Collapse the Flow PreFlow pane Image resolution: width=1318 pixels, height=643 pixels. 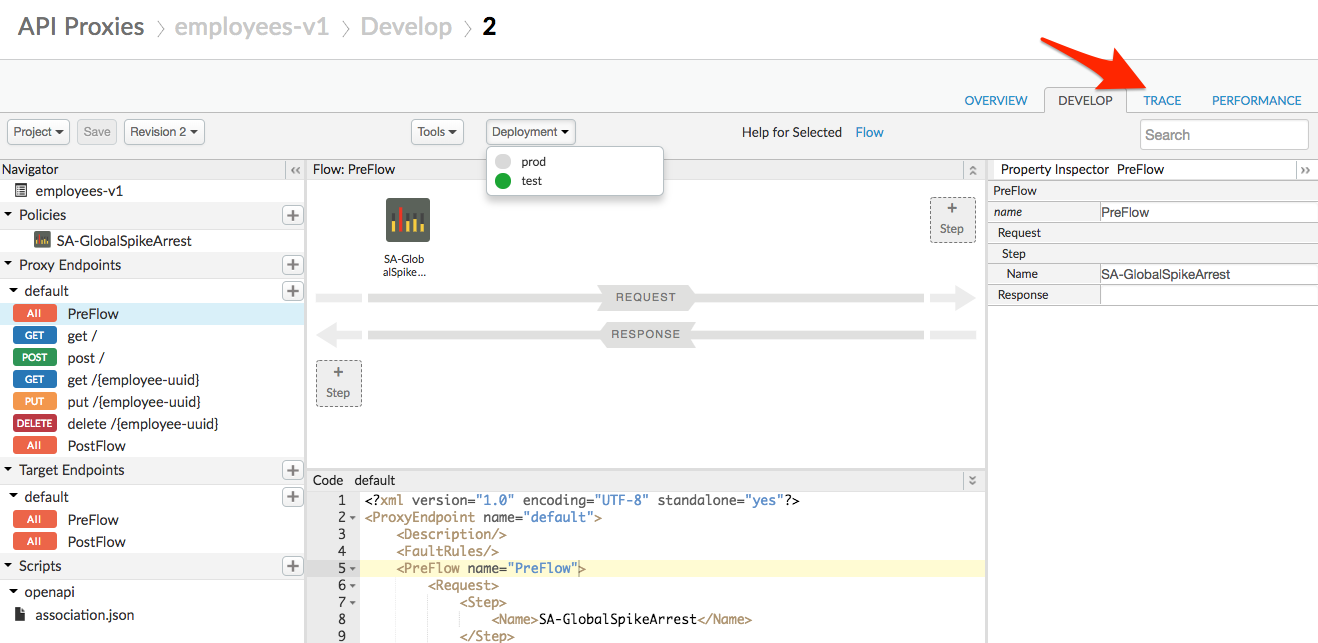[x=972, y=170]
